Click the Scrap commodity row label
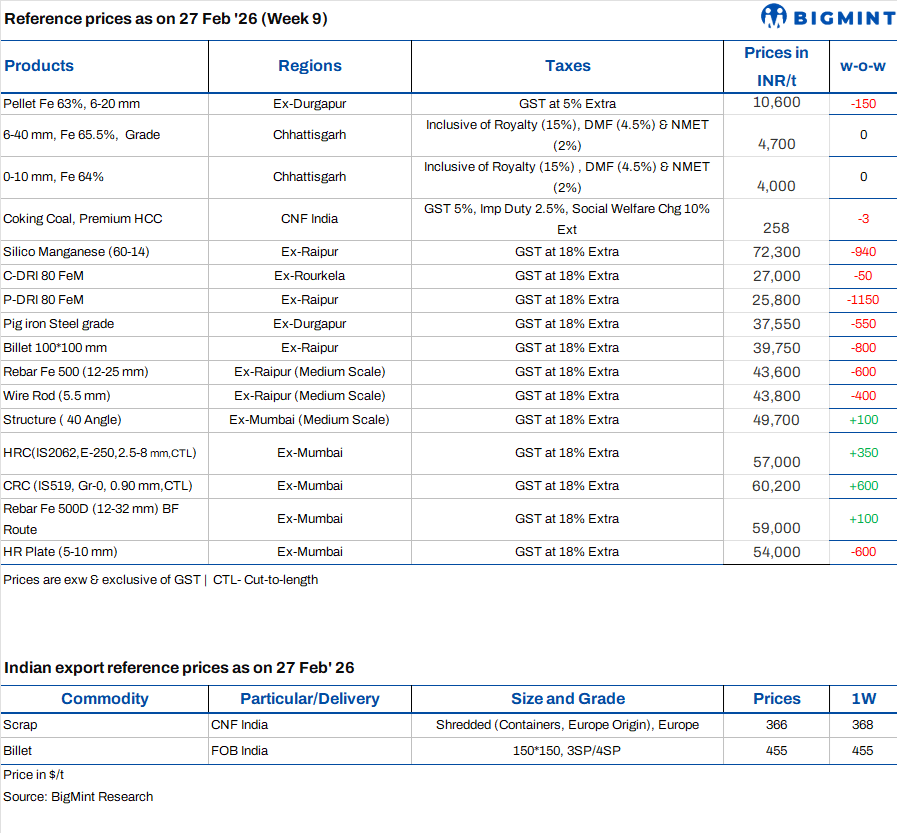897x833 pixels. (20, 725)
